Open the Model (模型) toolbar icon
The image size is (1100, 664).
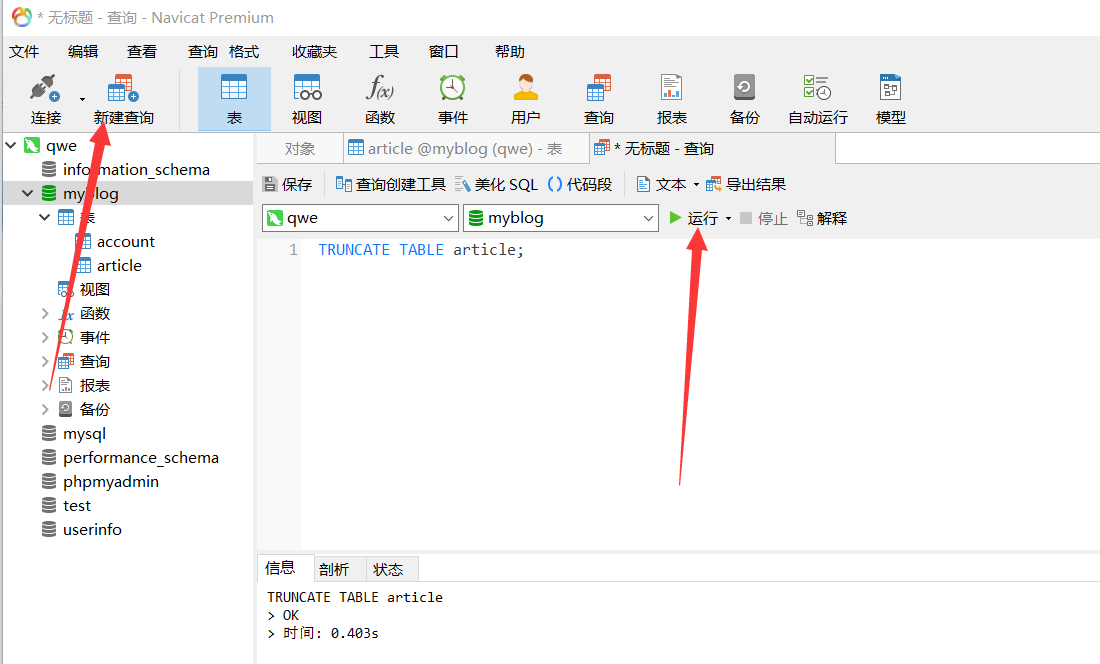pos(890,99)
